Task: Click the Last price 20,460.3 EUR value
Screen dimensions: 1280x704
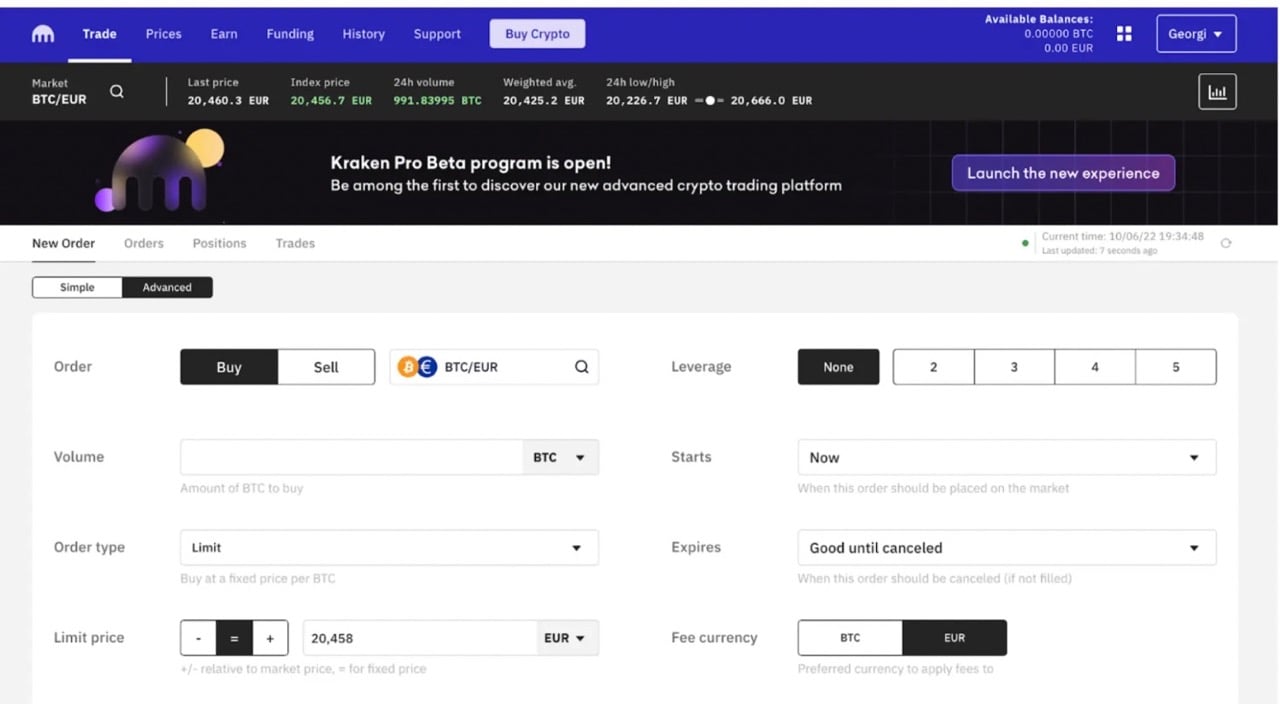Action: click(228, 101)
